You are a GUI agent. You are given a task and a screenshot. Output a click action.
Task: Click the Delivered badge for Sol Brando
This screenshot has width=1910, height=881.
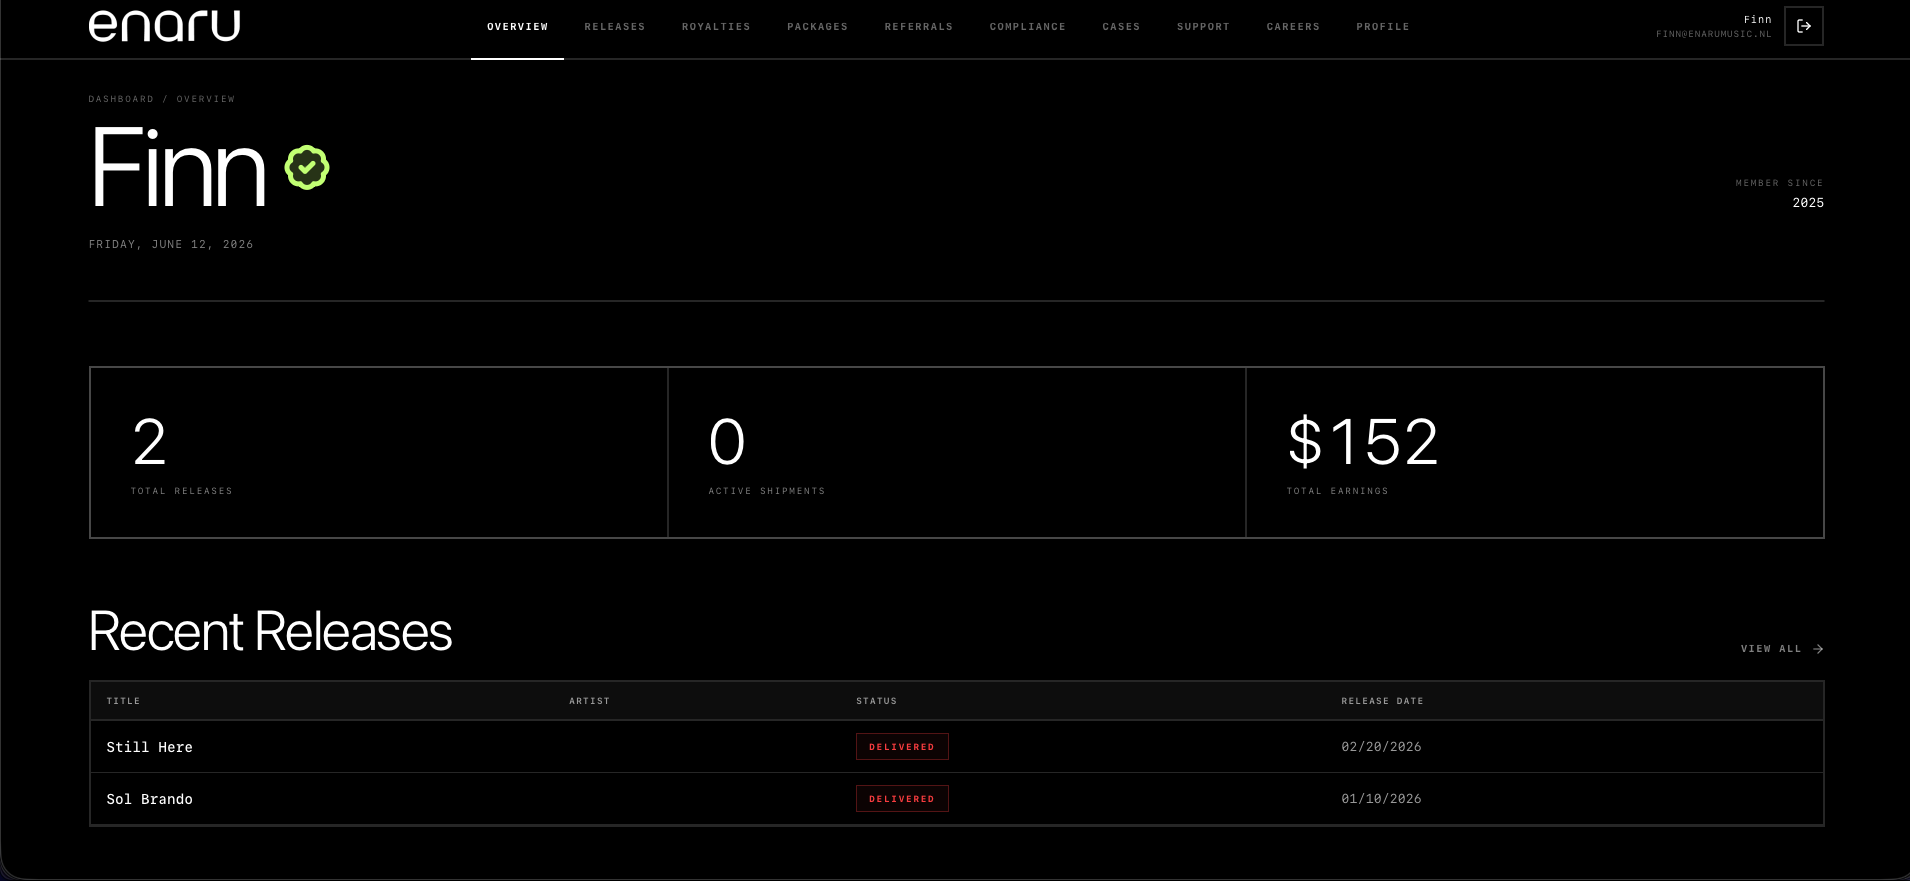click(902, 799)
